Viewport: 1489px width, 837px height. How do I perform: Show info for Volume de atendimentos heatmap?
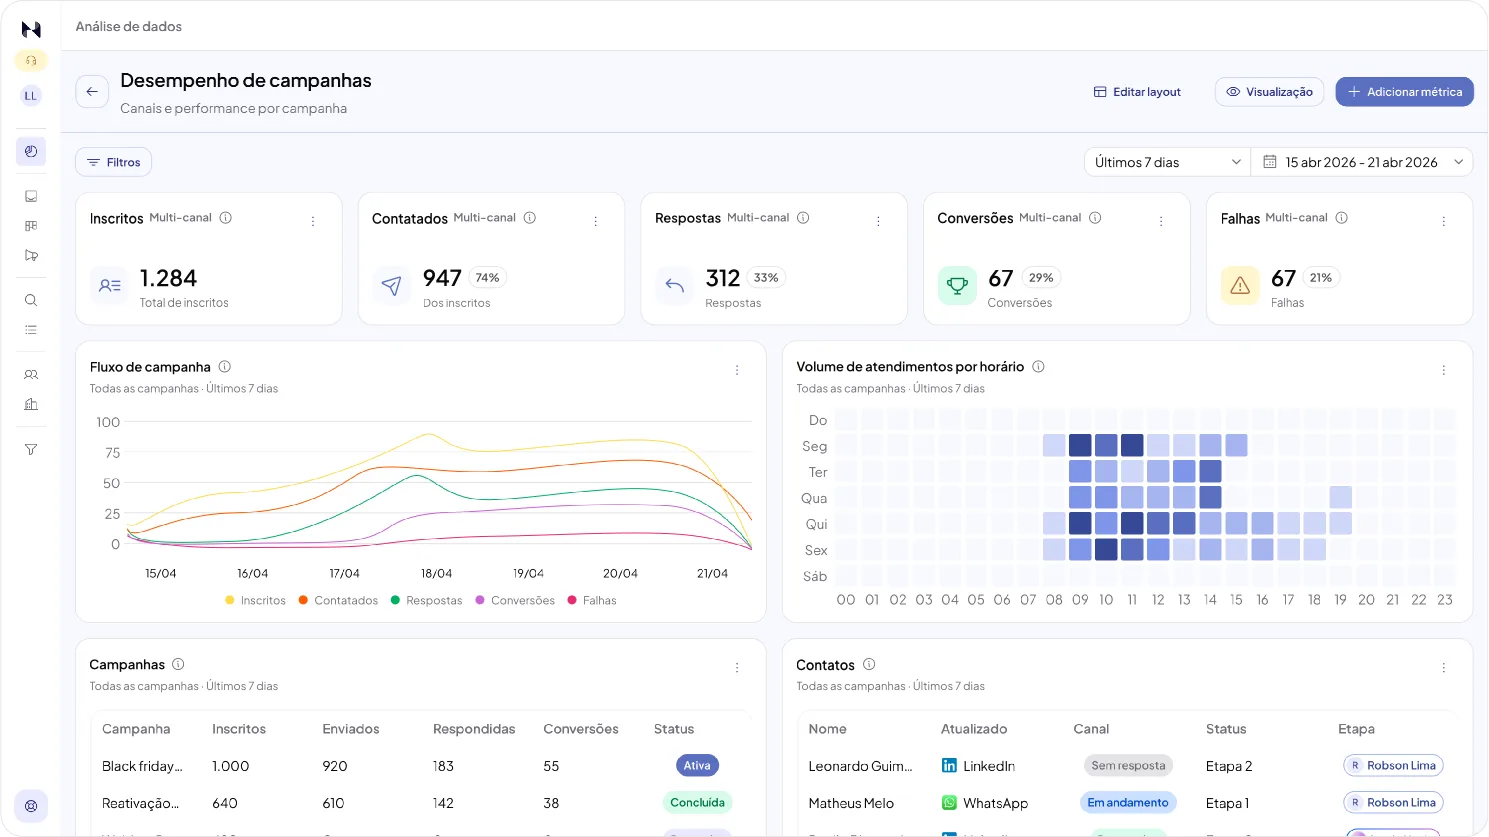tap(1038, 367)
